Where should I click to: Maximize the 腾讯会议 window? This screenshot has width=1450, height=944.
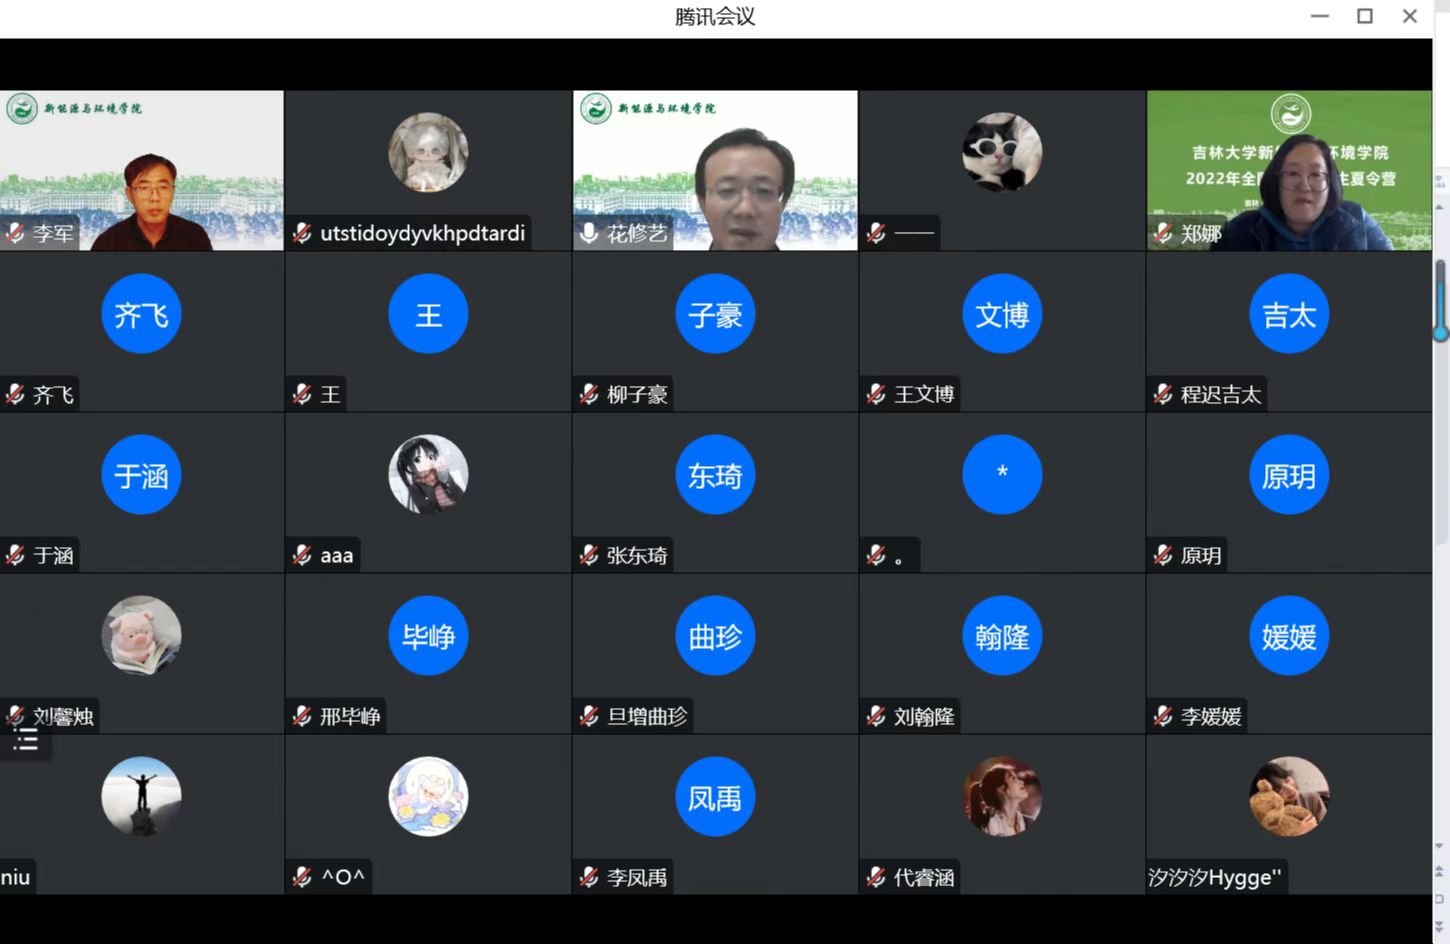[x=1364, y=16]
